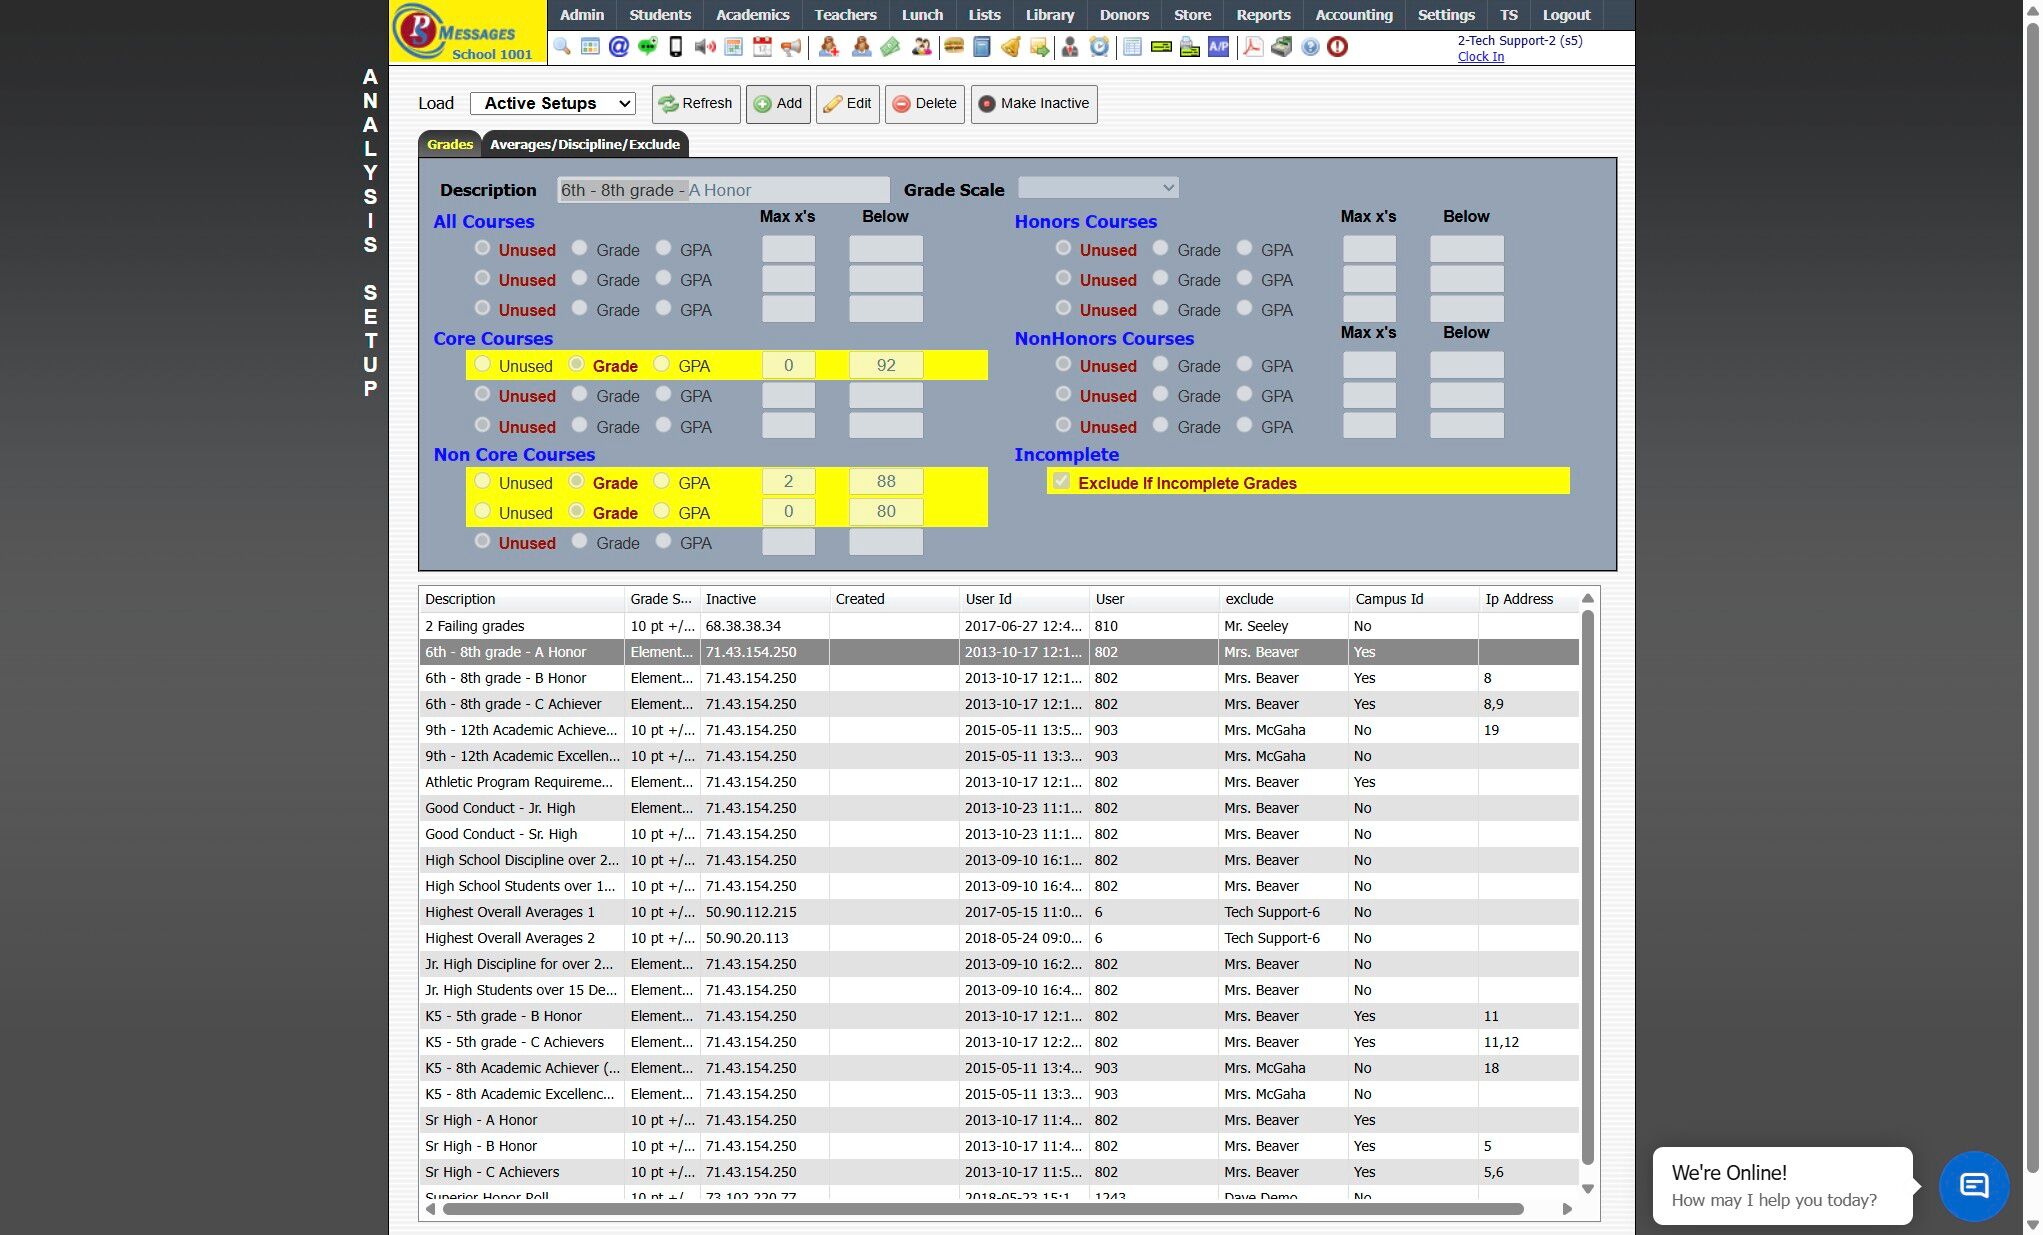Click the blue @ email icon

pos(619,47)
